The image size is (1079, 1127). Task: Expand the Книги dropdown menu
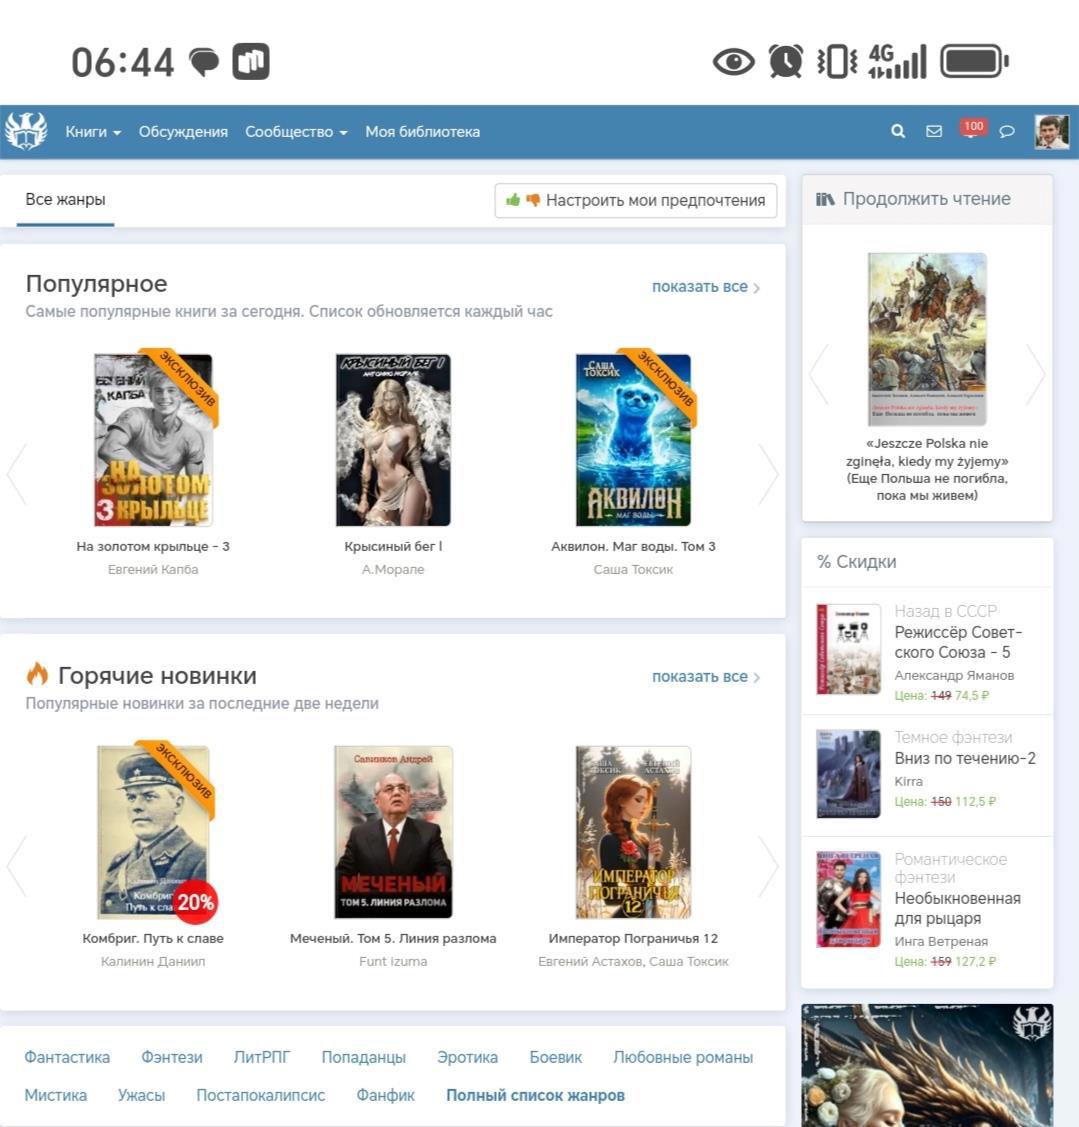(93, 132)
